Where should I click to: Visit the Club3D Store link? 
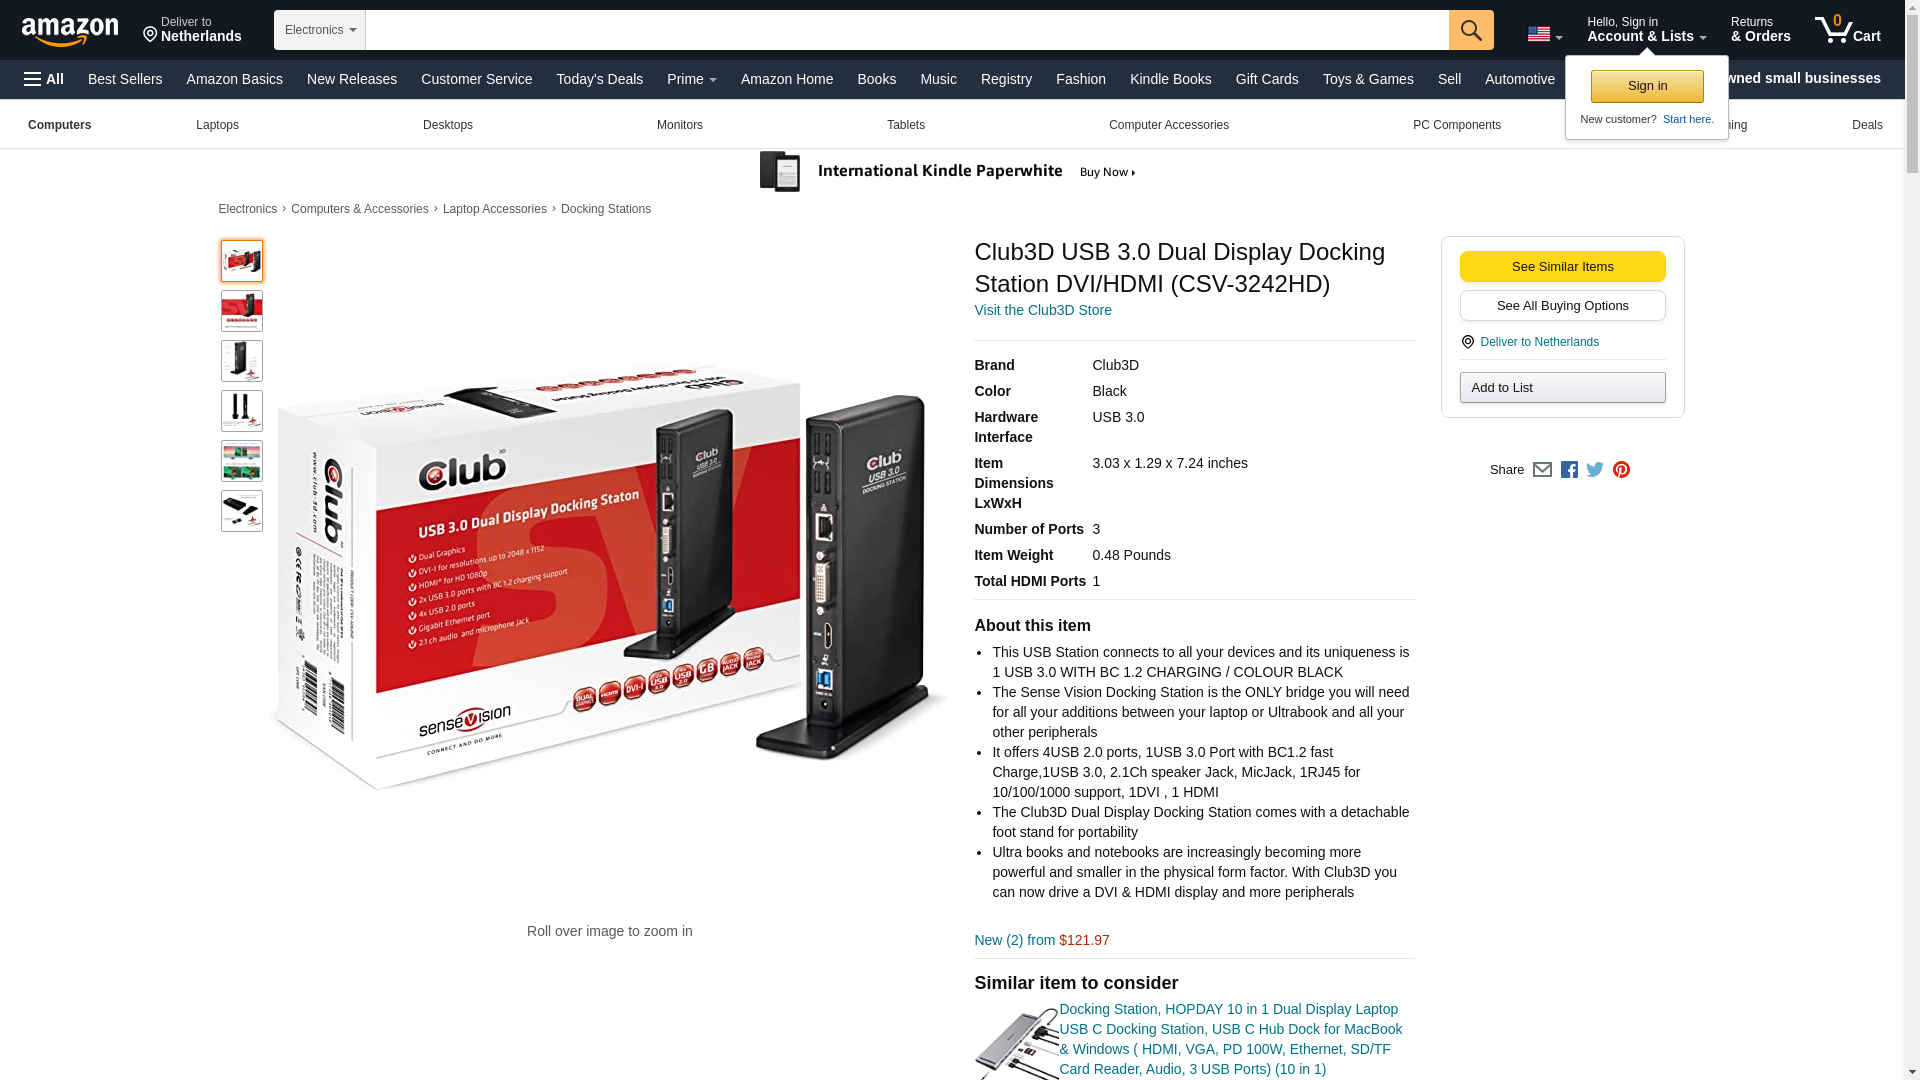tap(1043, 310)
